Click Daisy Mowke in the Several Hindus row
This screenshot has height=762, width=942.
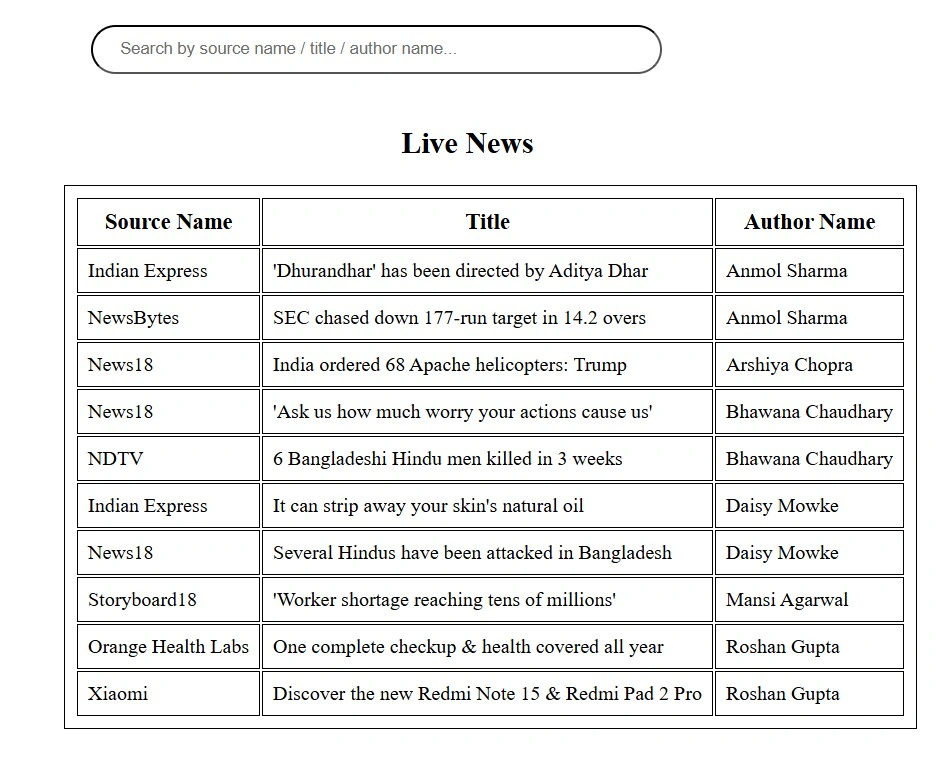click(809, 553)
